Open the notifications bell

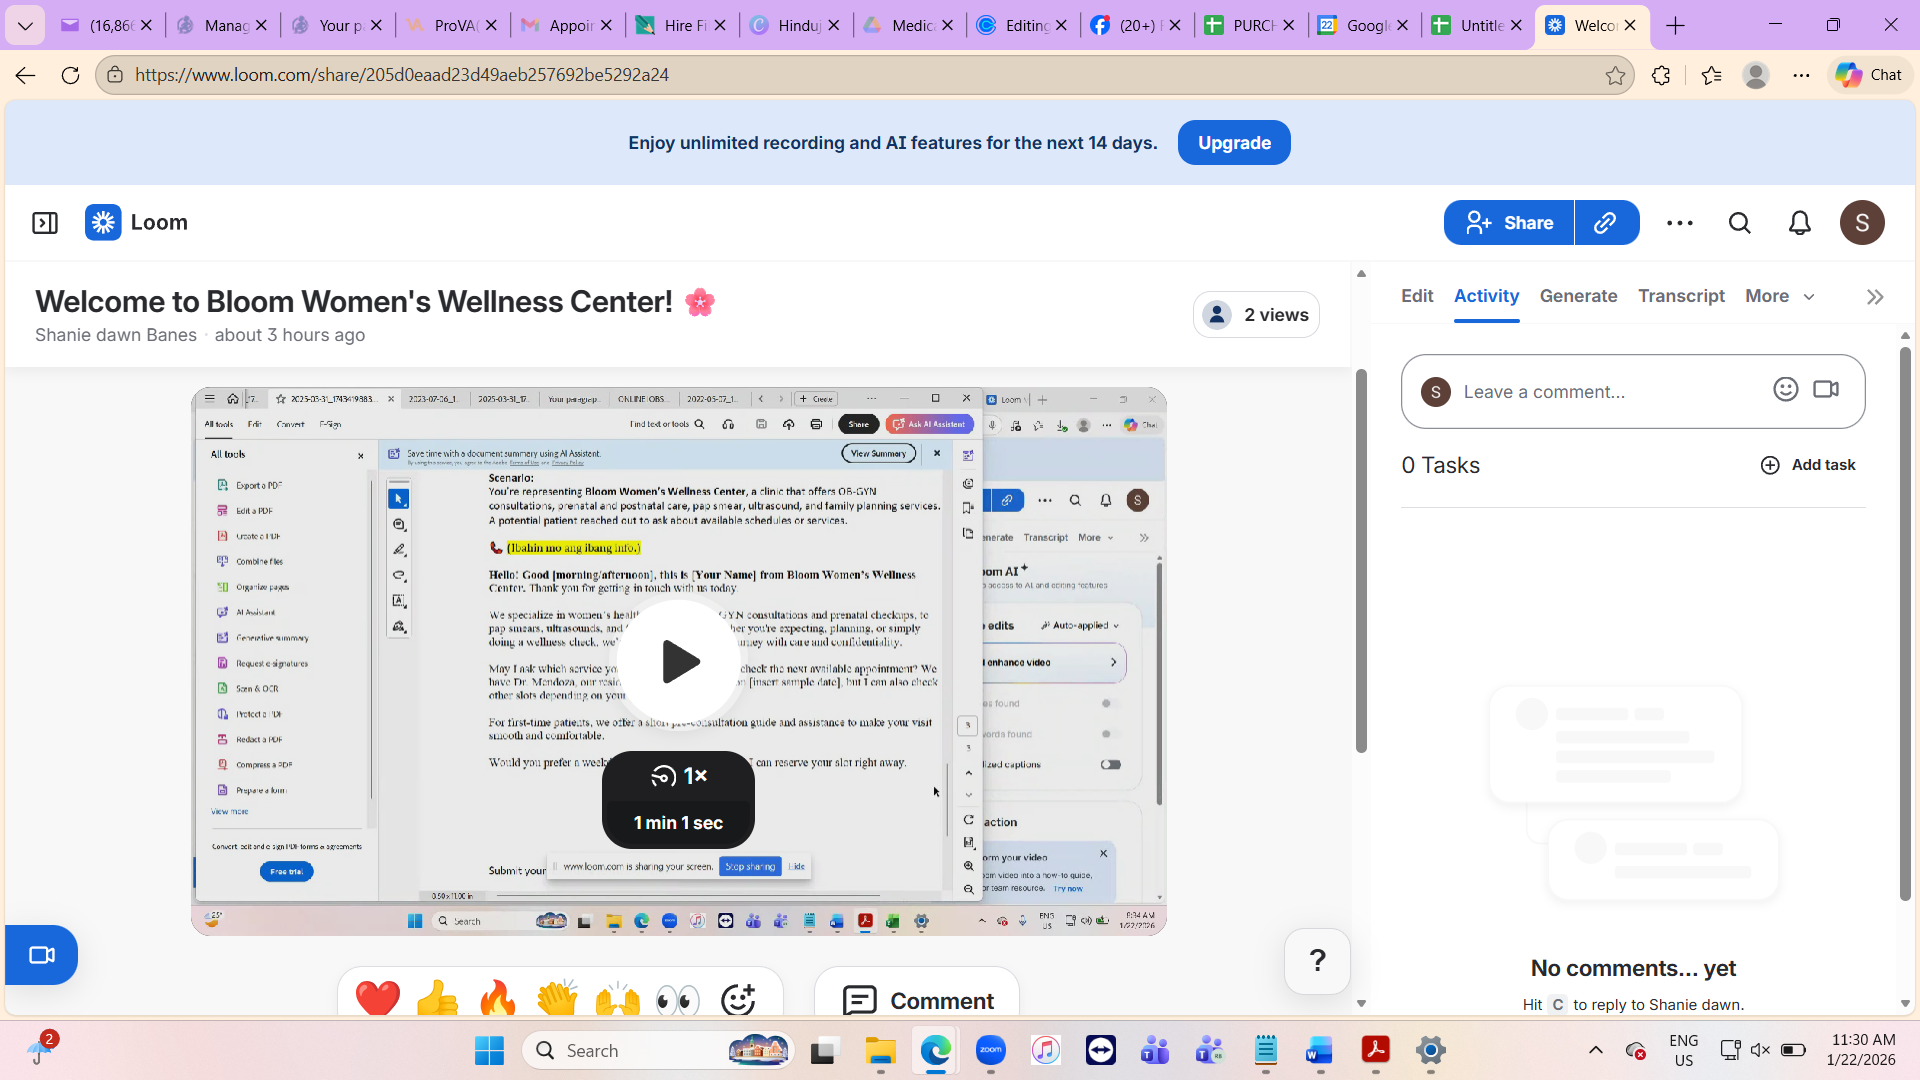tap(1800, 222)
